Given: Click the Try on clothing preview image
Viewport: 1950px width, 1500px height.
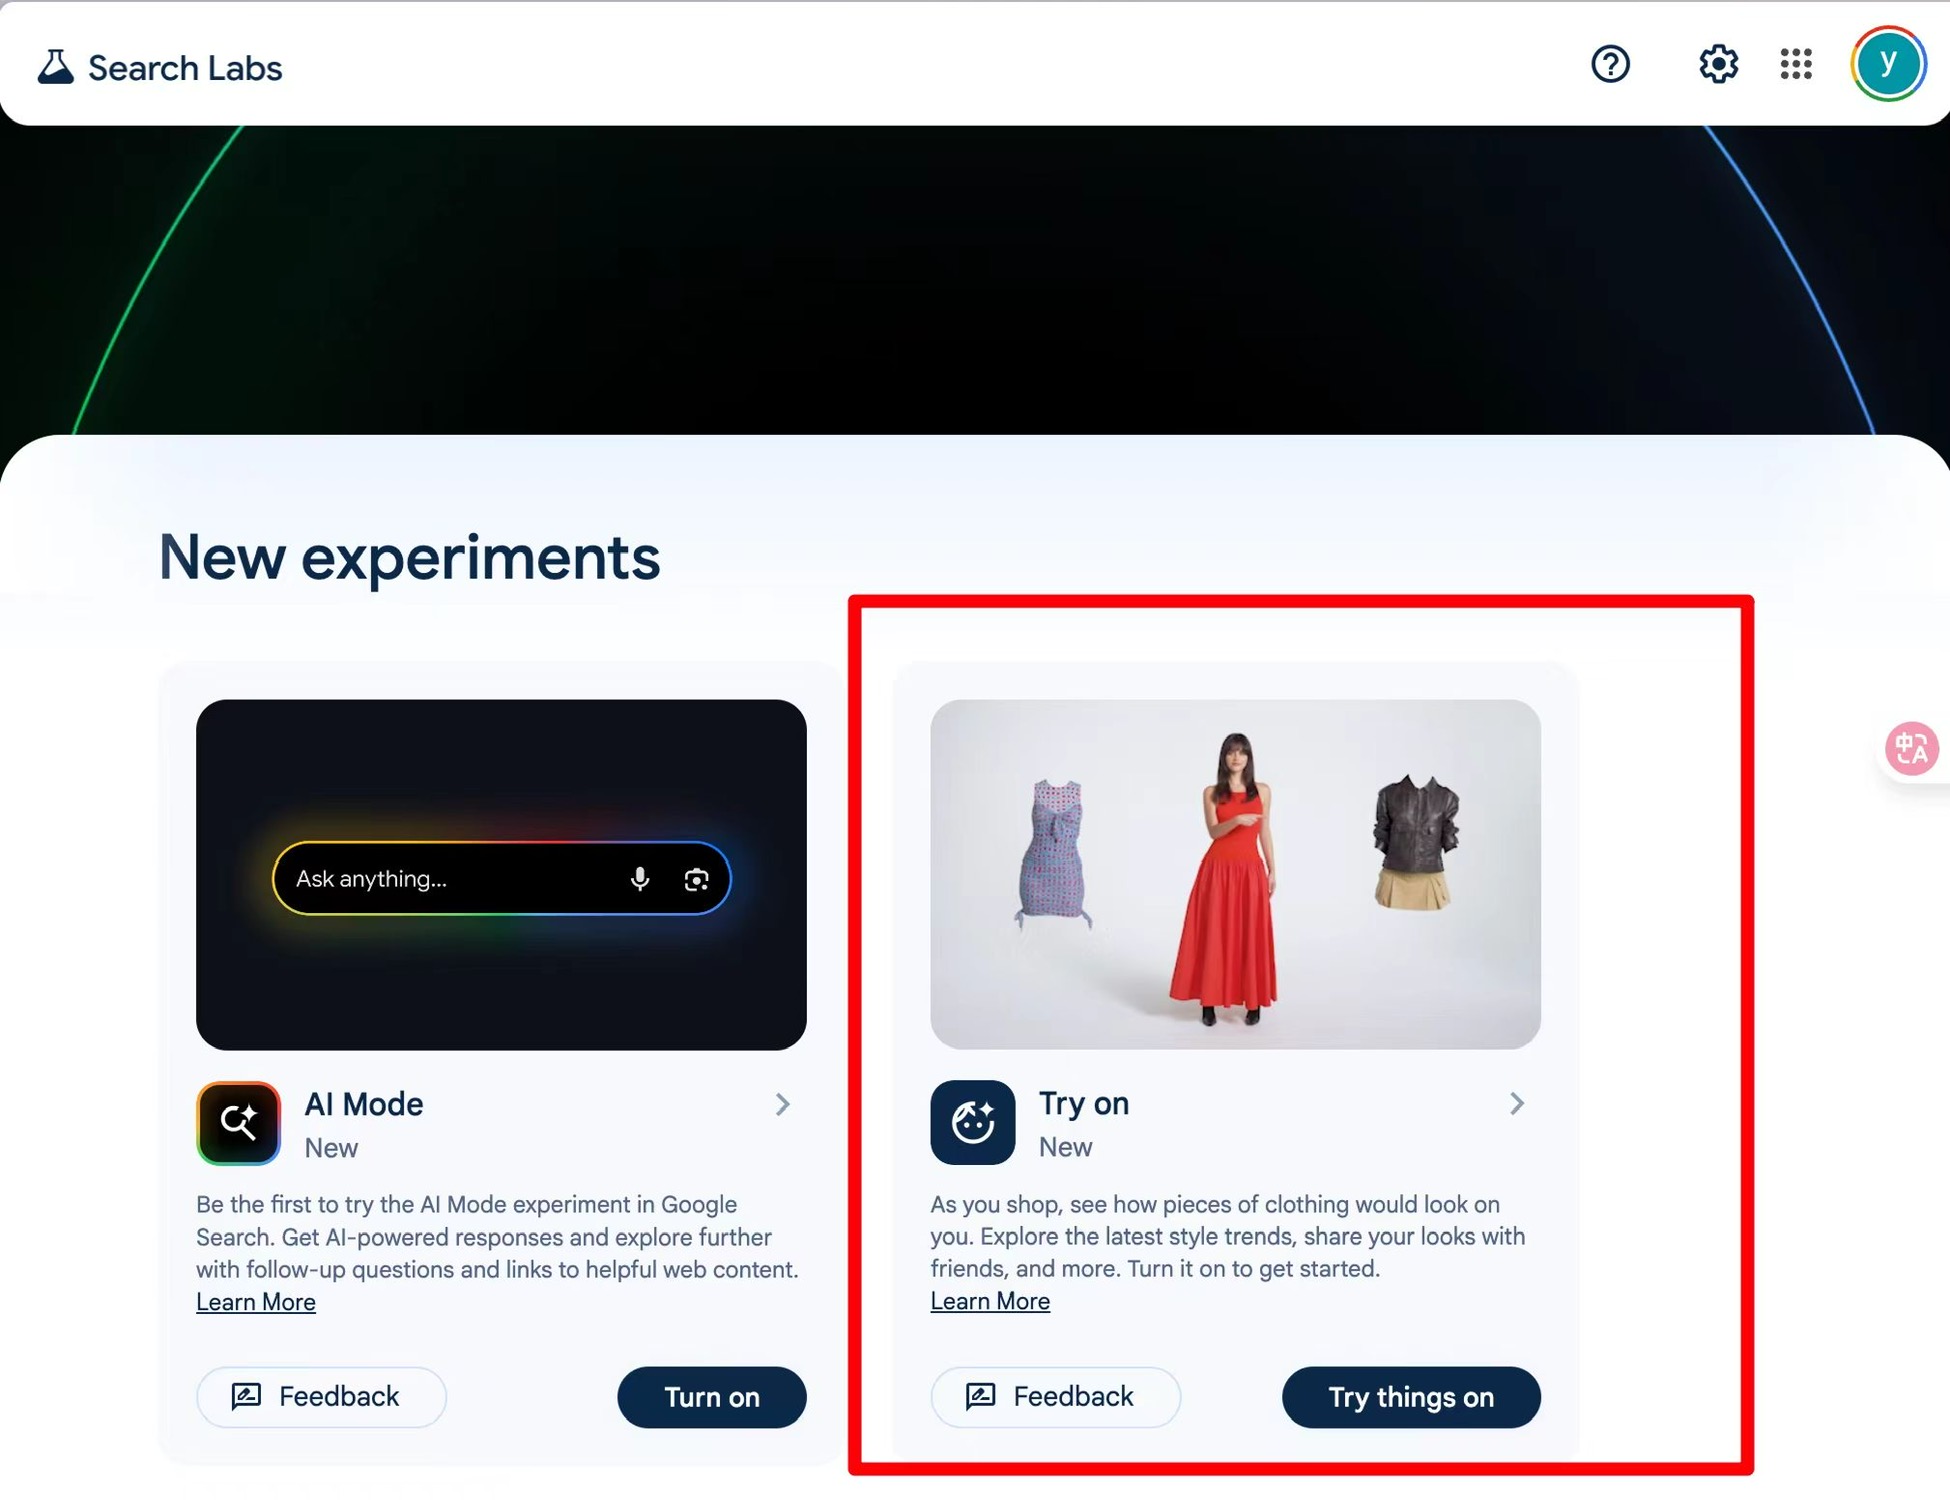Looking at the screenshot, I should point(1235,874).
